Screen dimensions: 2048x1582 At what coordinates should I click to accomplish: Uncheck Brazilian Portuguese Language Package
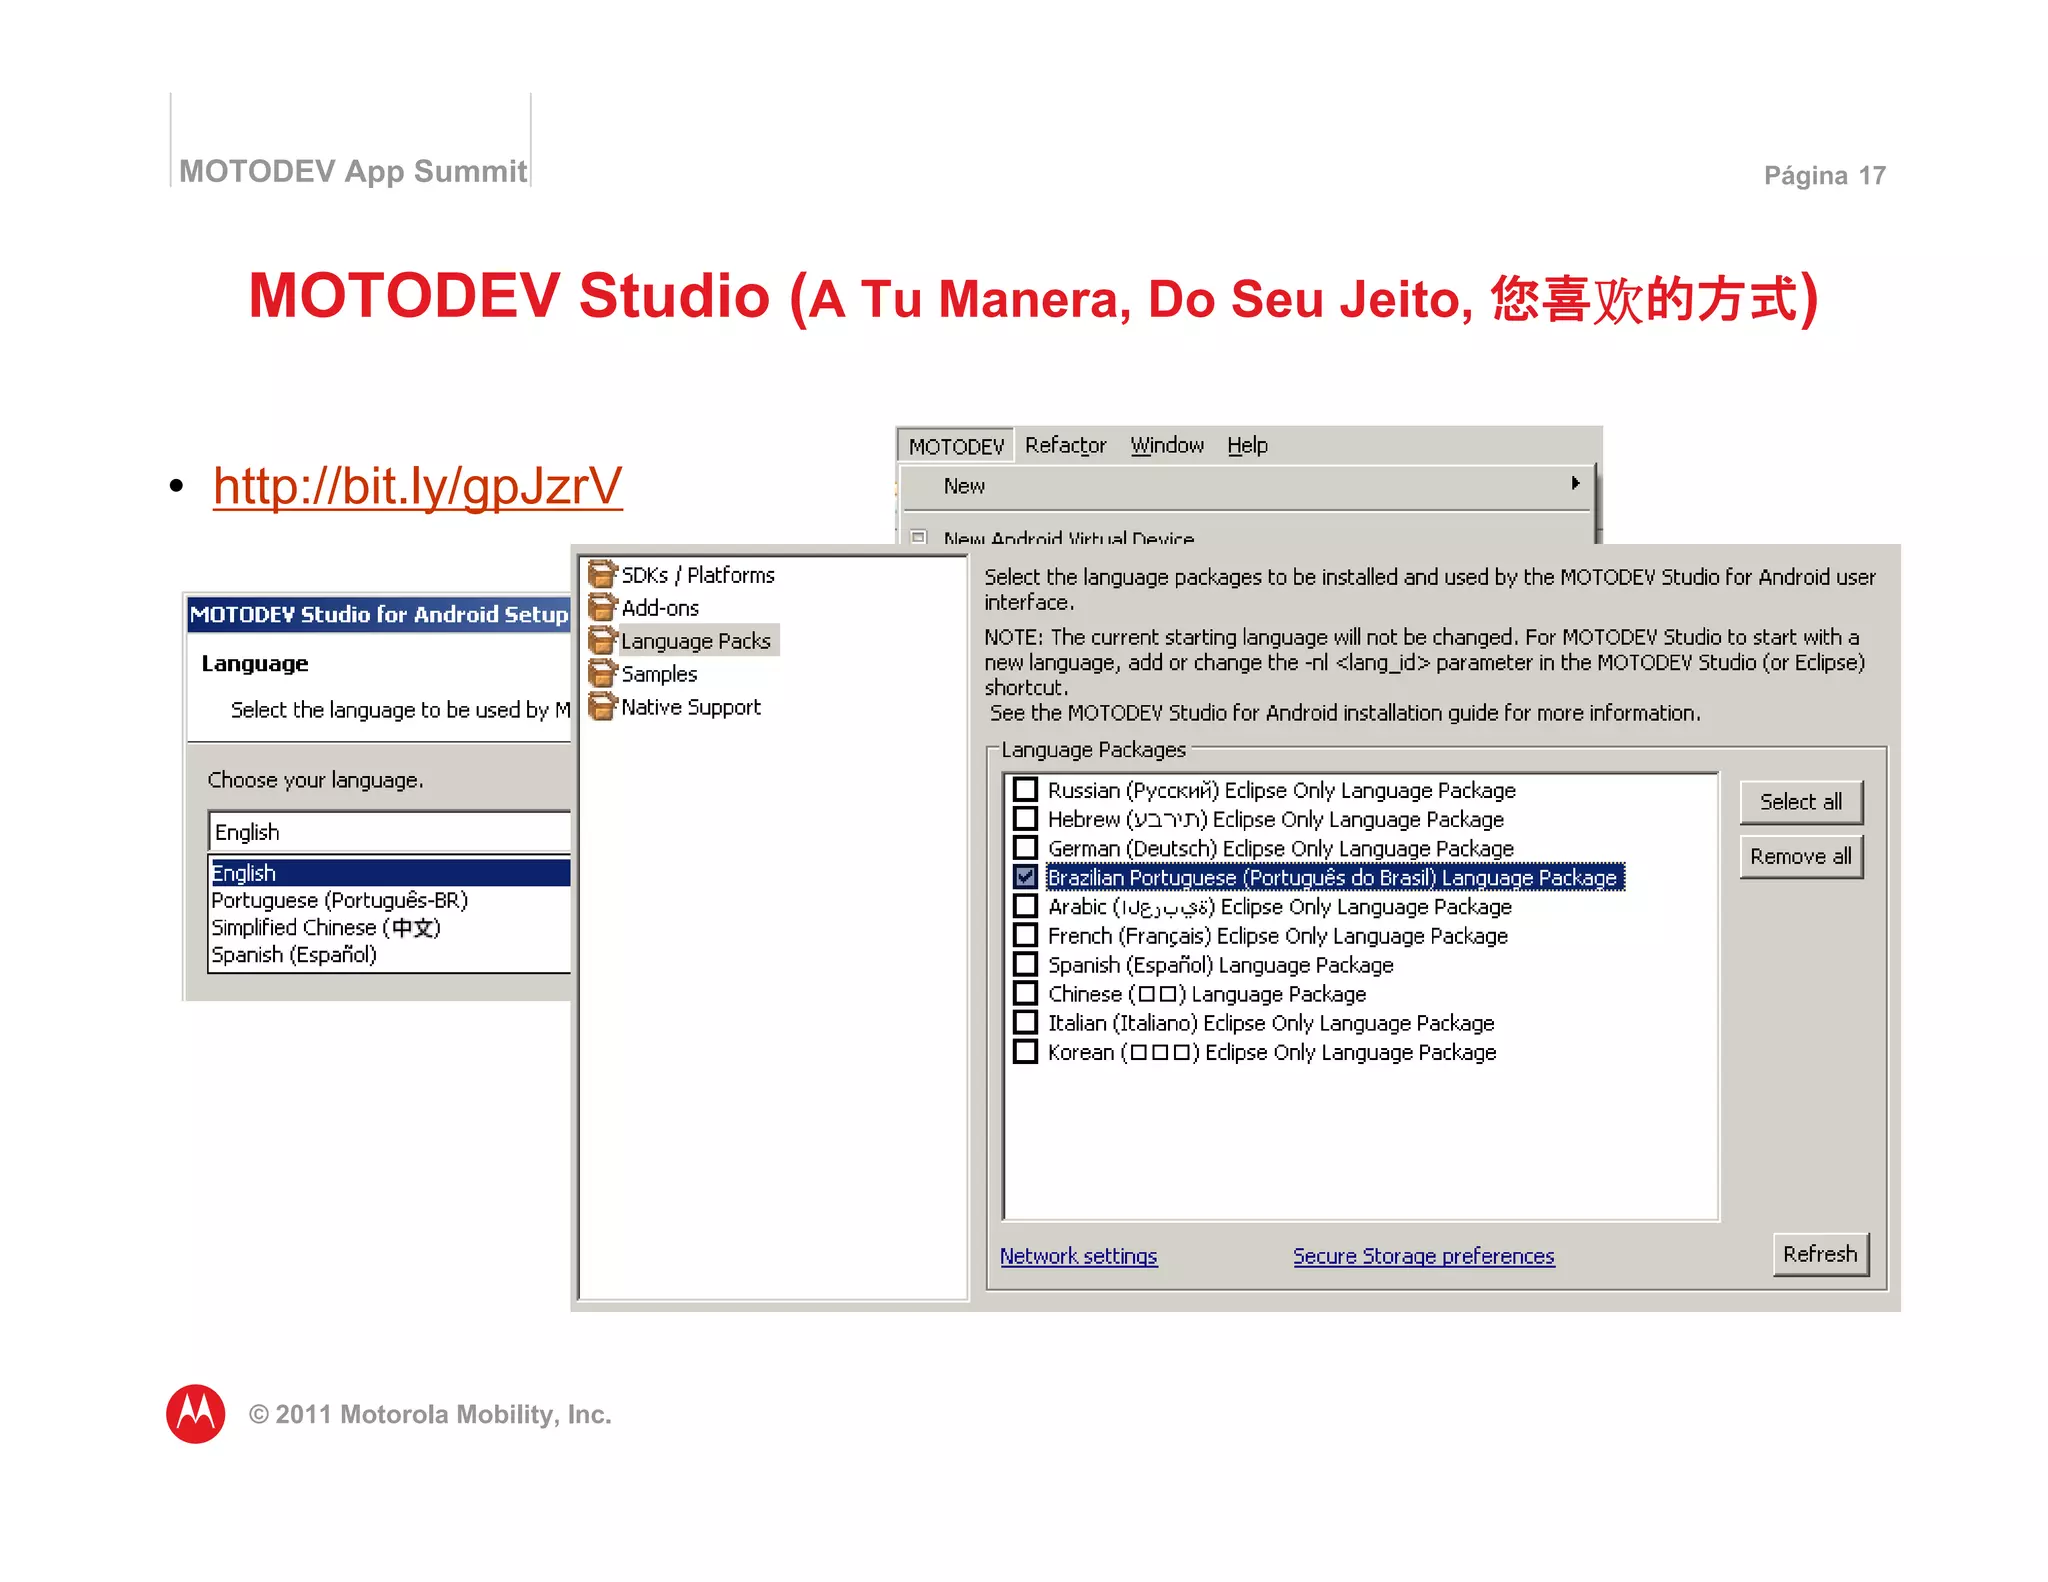(1025, 876)
